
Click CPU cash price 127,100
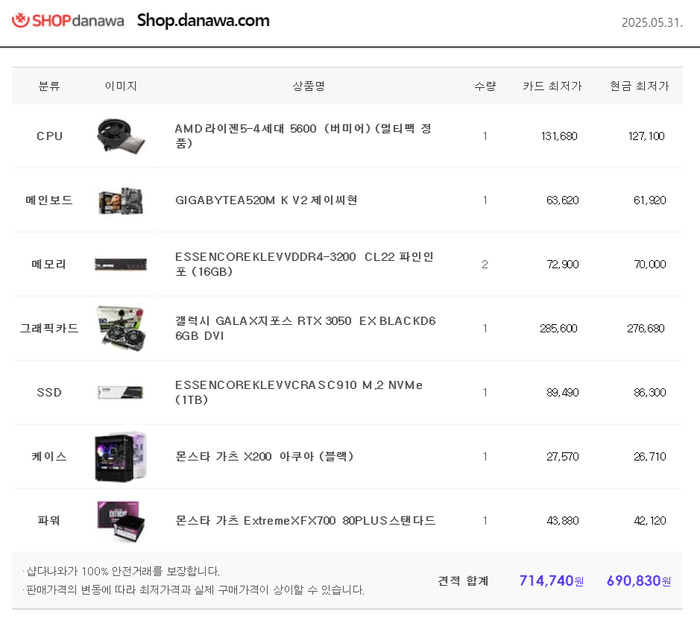pos(646,136)
